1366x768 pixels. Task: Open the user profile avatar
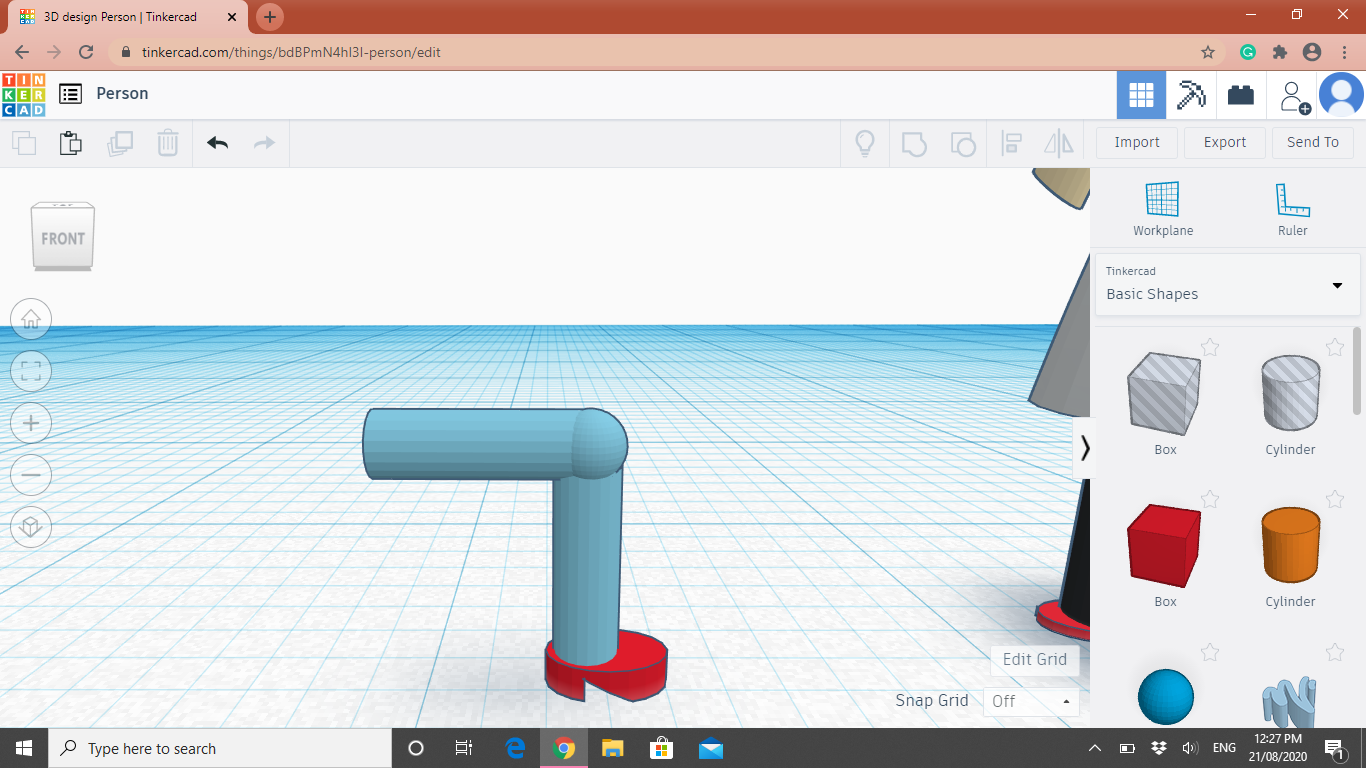click(1341, 95)
